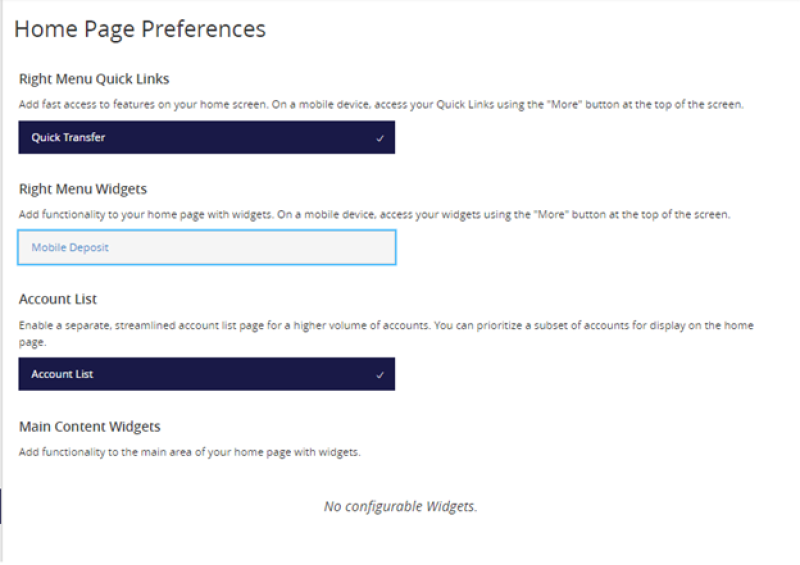
Task: Click the streamlined account list description text
Action: tap(386, 333)
